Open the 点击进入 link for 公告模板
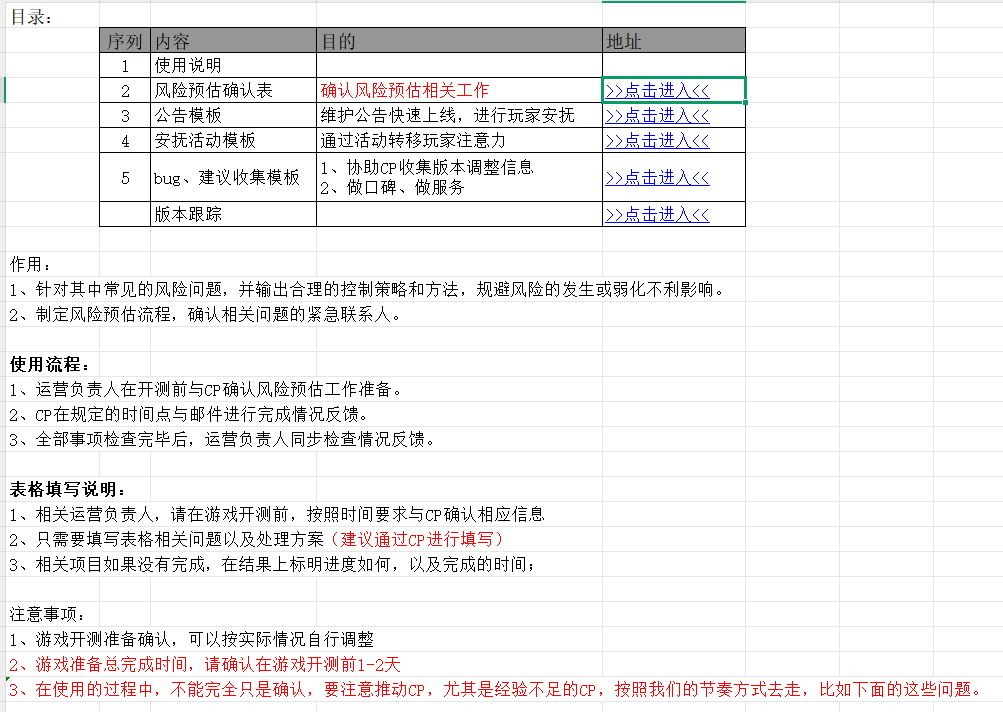1003x712 pixels. coord(658,116)
